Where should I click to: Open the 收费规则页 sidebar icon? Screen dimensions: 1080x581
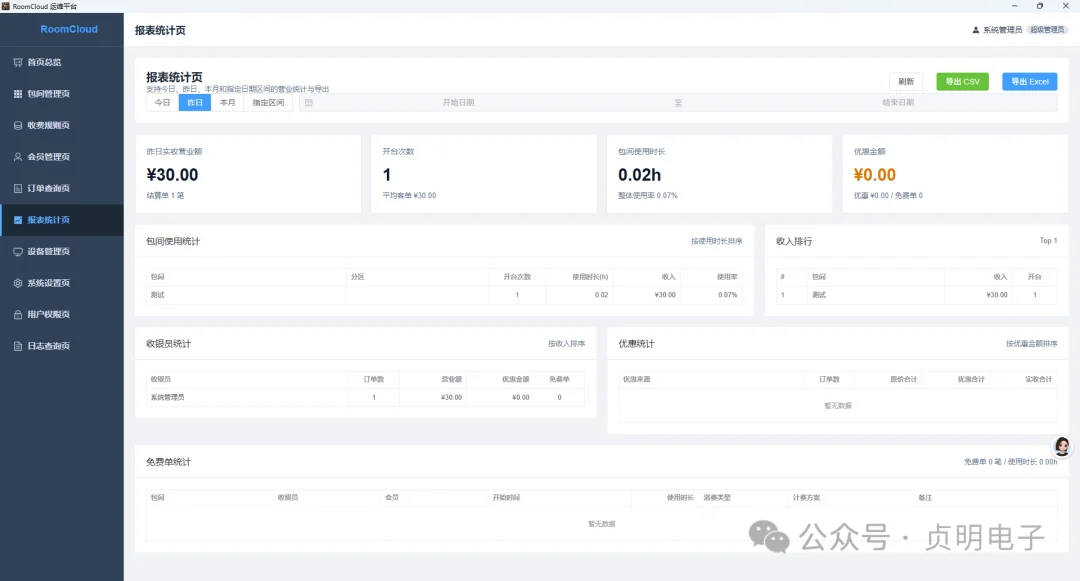click(18, 125)
